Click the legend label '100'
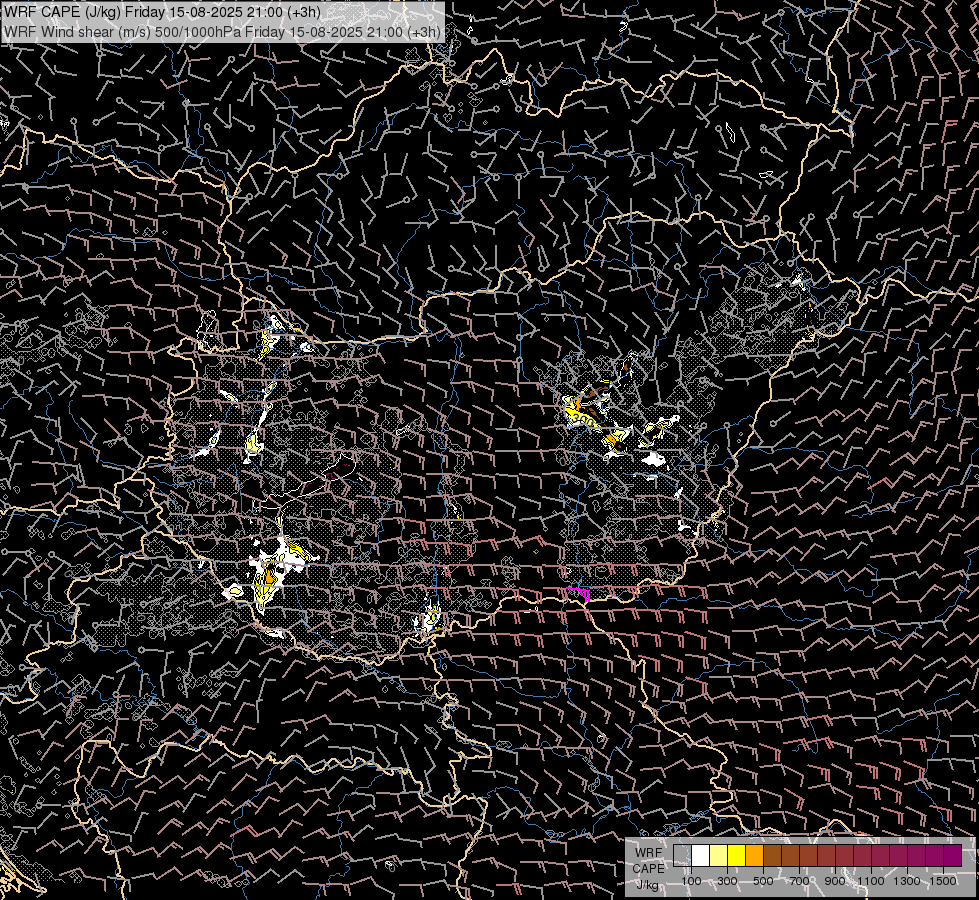This screenshot has width=979, height=900. point(691,881)
